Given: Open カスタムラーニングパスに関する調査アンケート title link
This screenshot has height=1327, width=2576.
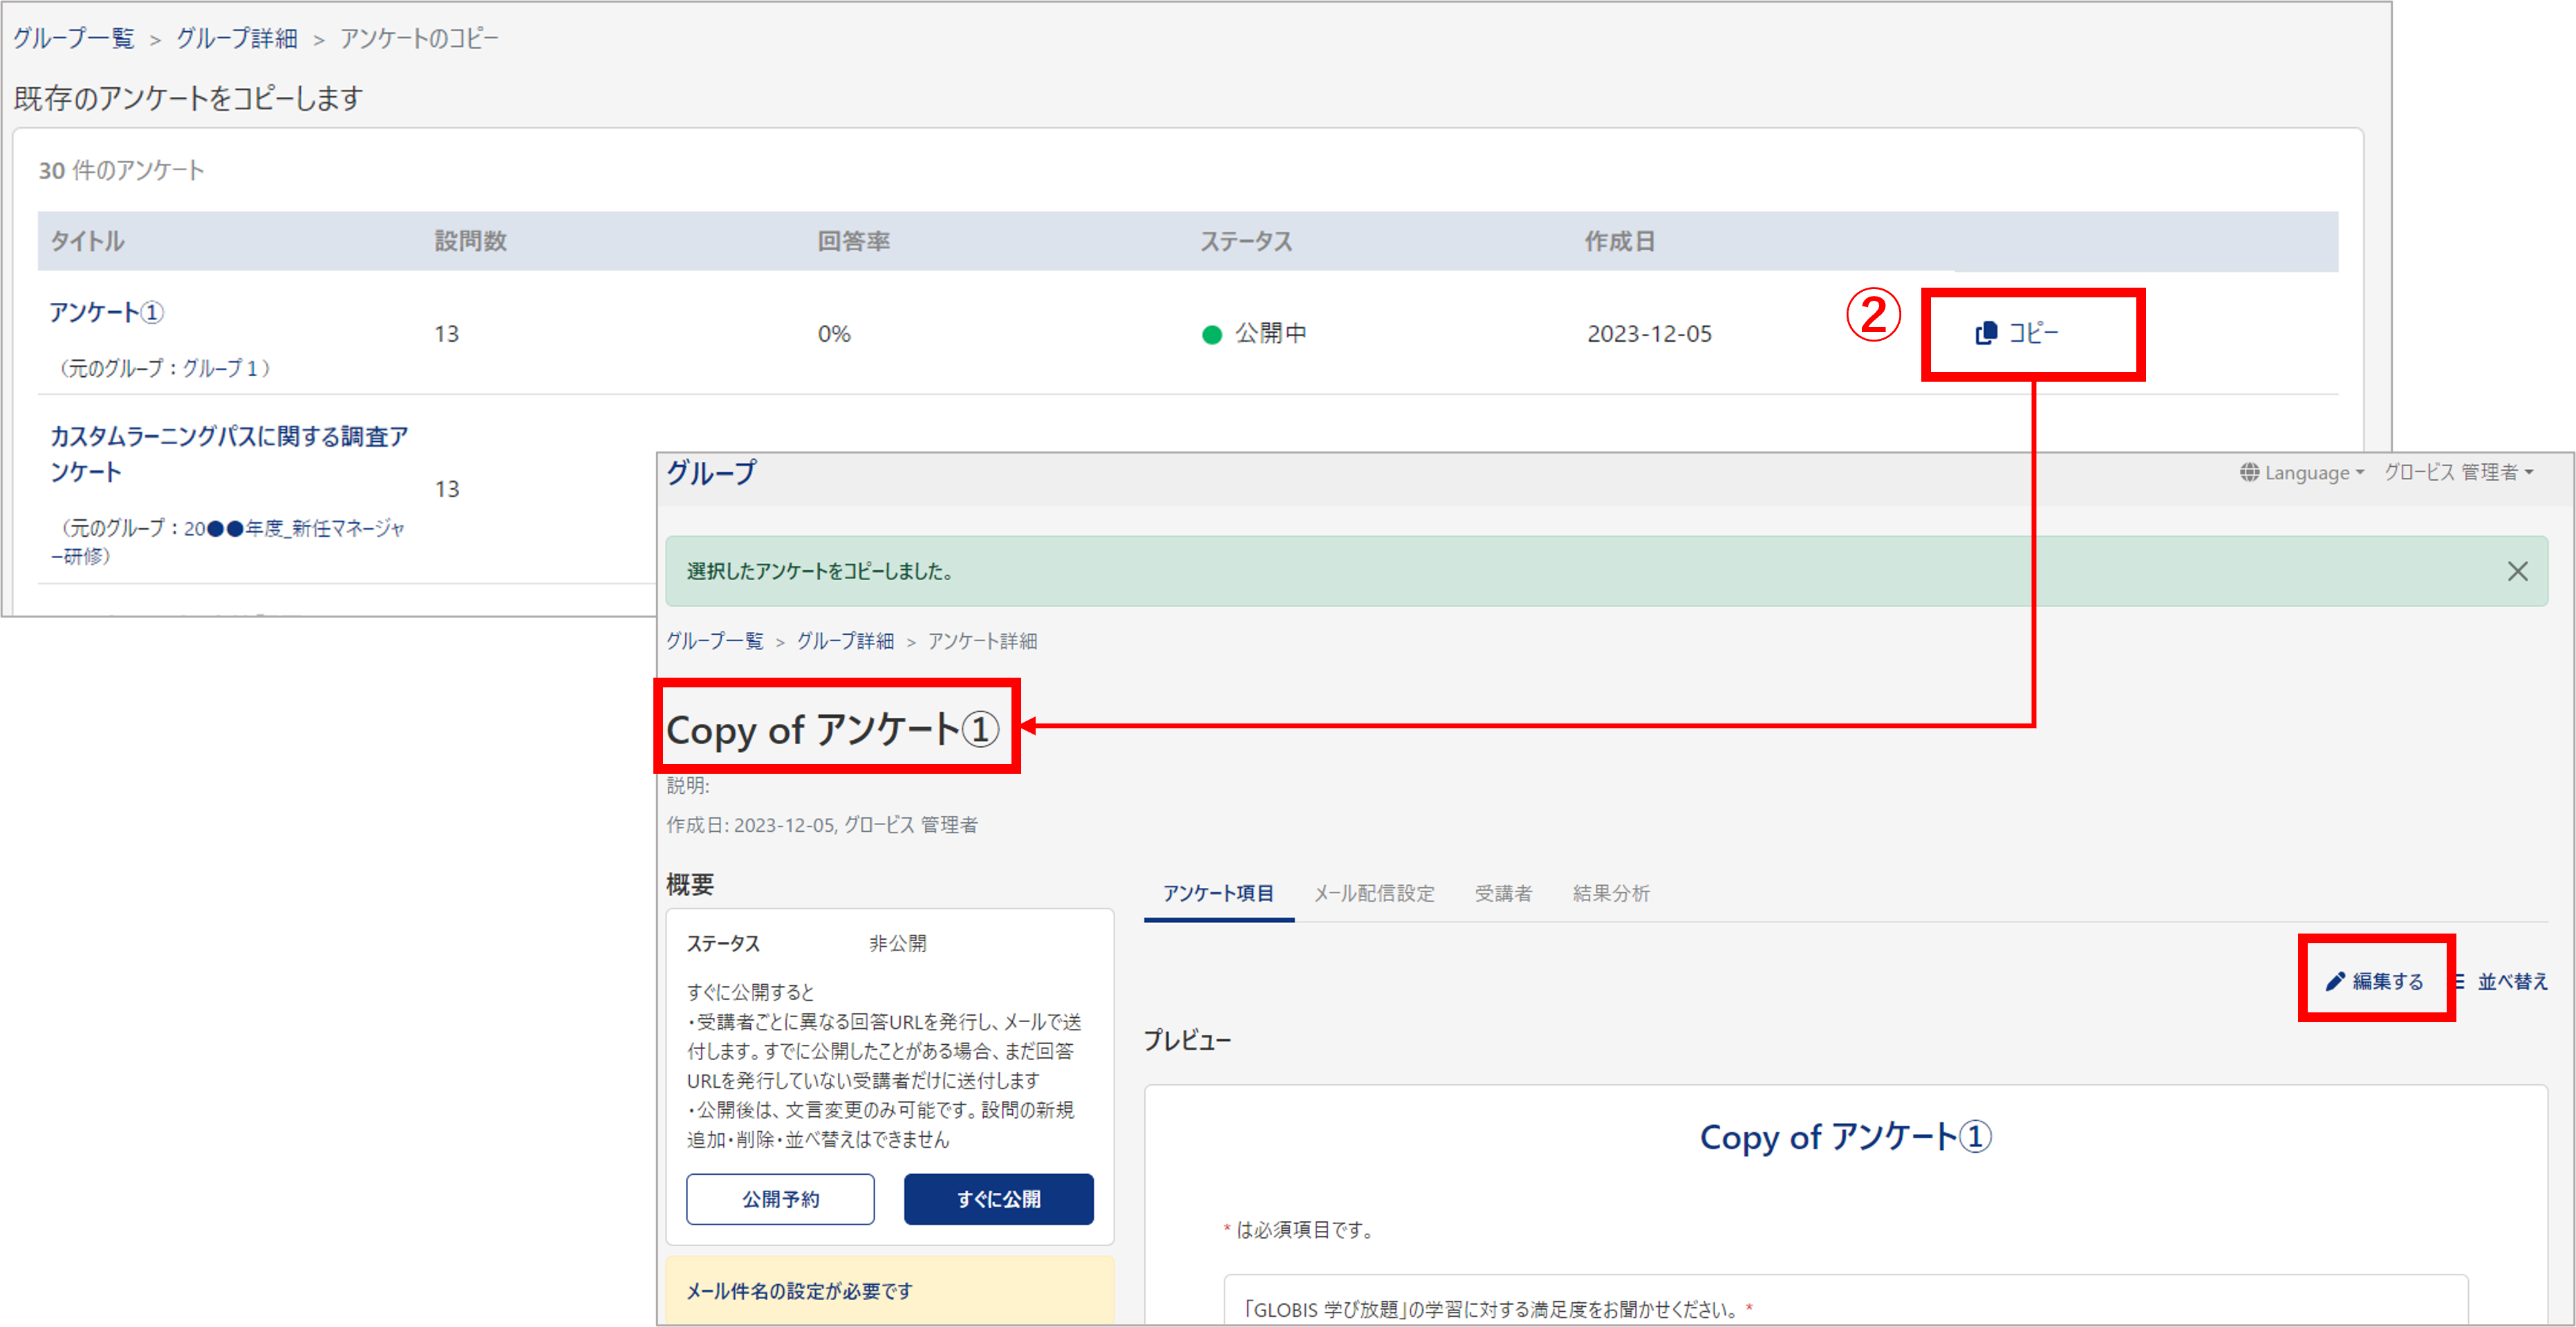Looking at the screenshot, I should pos(229,454).
